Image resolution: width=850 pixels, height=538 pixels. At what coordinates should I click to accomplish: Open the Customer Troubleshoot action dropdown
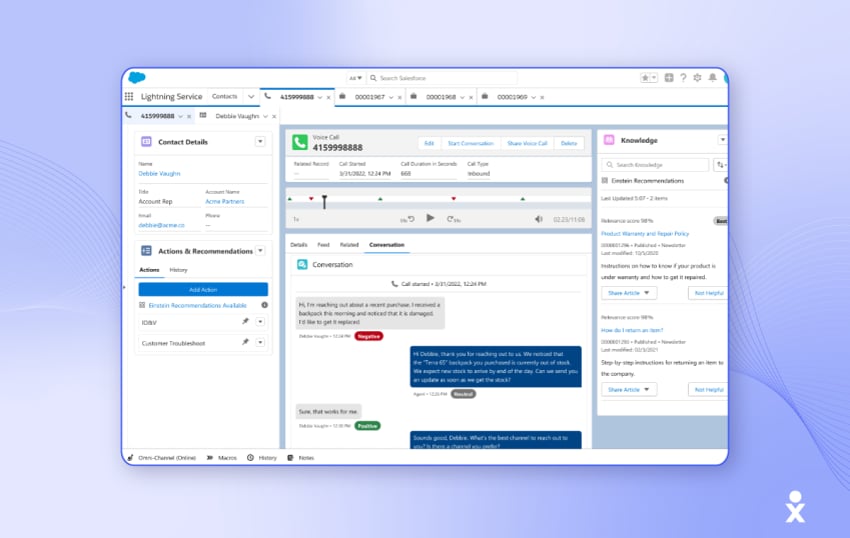coord(260,342)
